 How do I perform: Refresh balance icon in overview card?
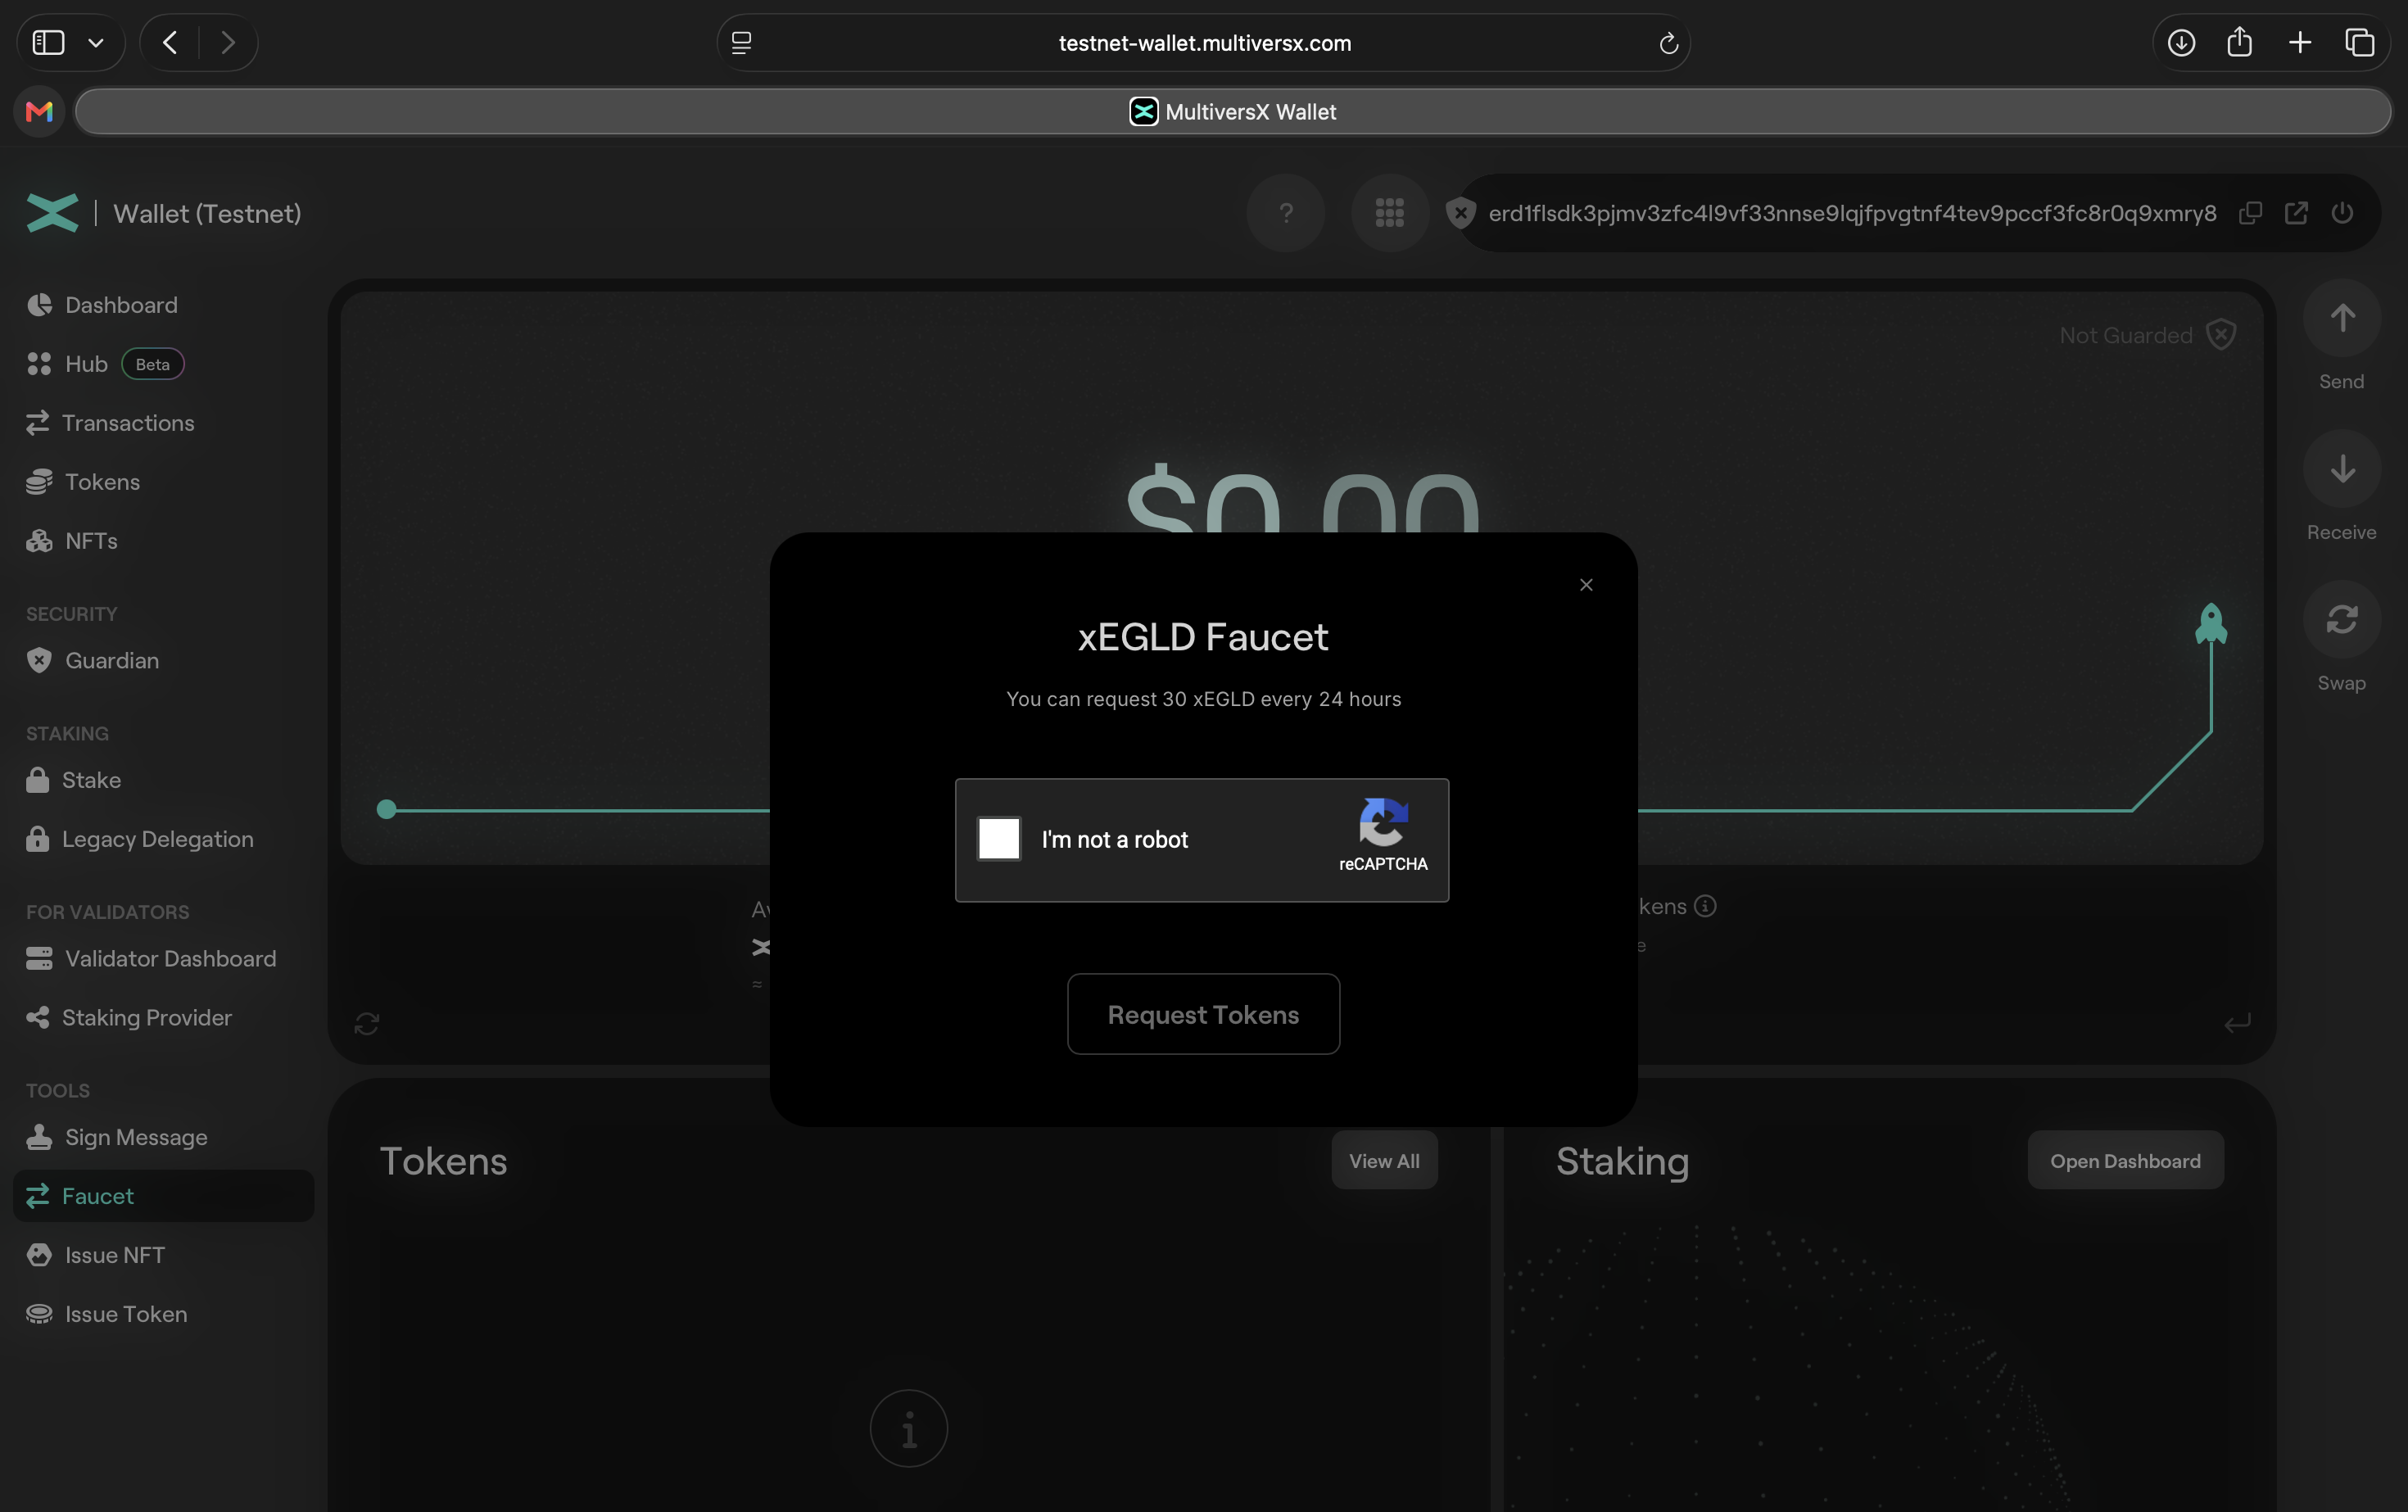(x=367, y=1024)
